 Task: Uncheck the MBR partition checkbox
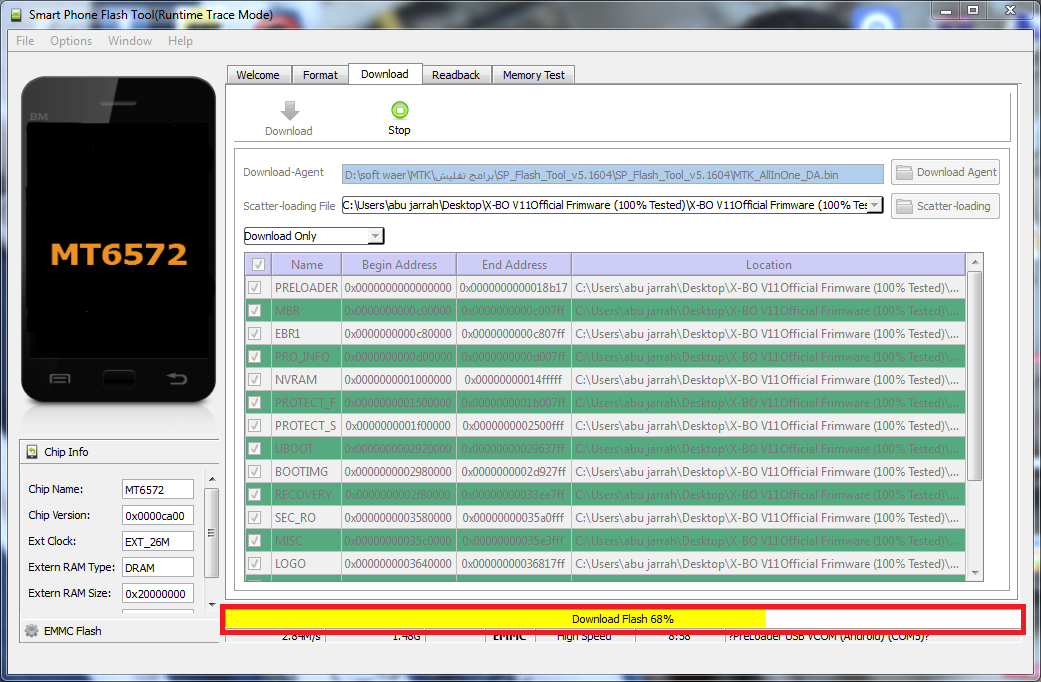[x=254, y=311]
